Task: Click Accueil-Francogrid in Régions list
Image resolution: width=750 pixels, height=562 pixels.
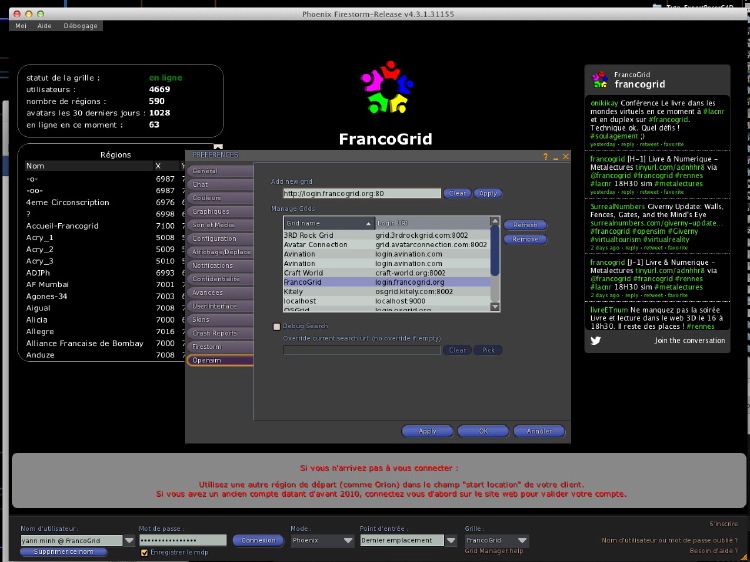Action: point(62,226)
